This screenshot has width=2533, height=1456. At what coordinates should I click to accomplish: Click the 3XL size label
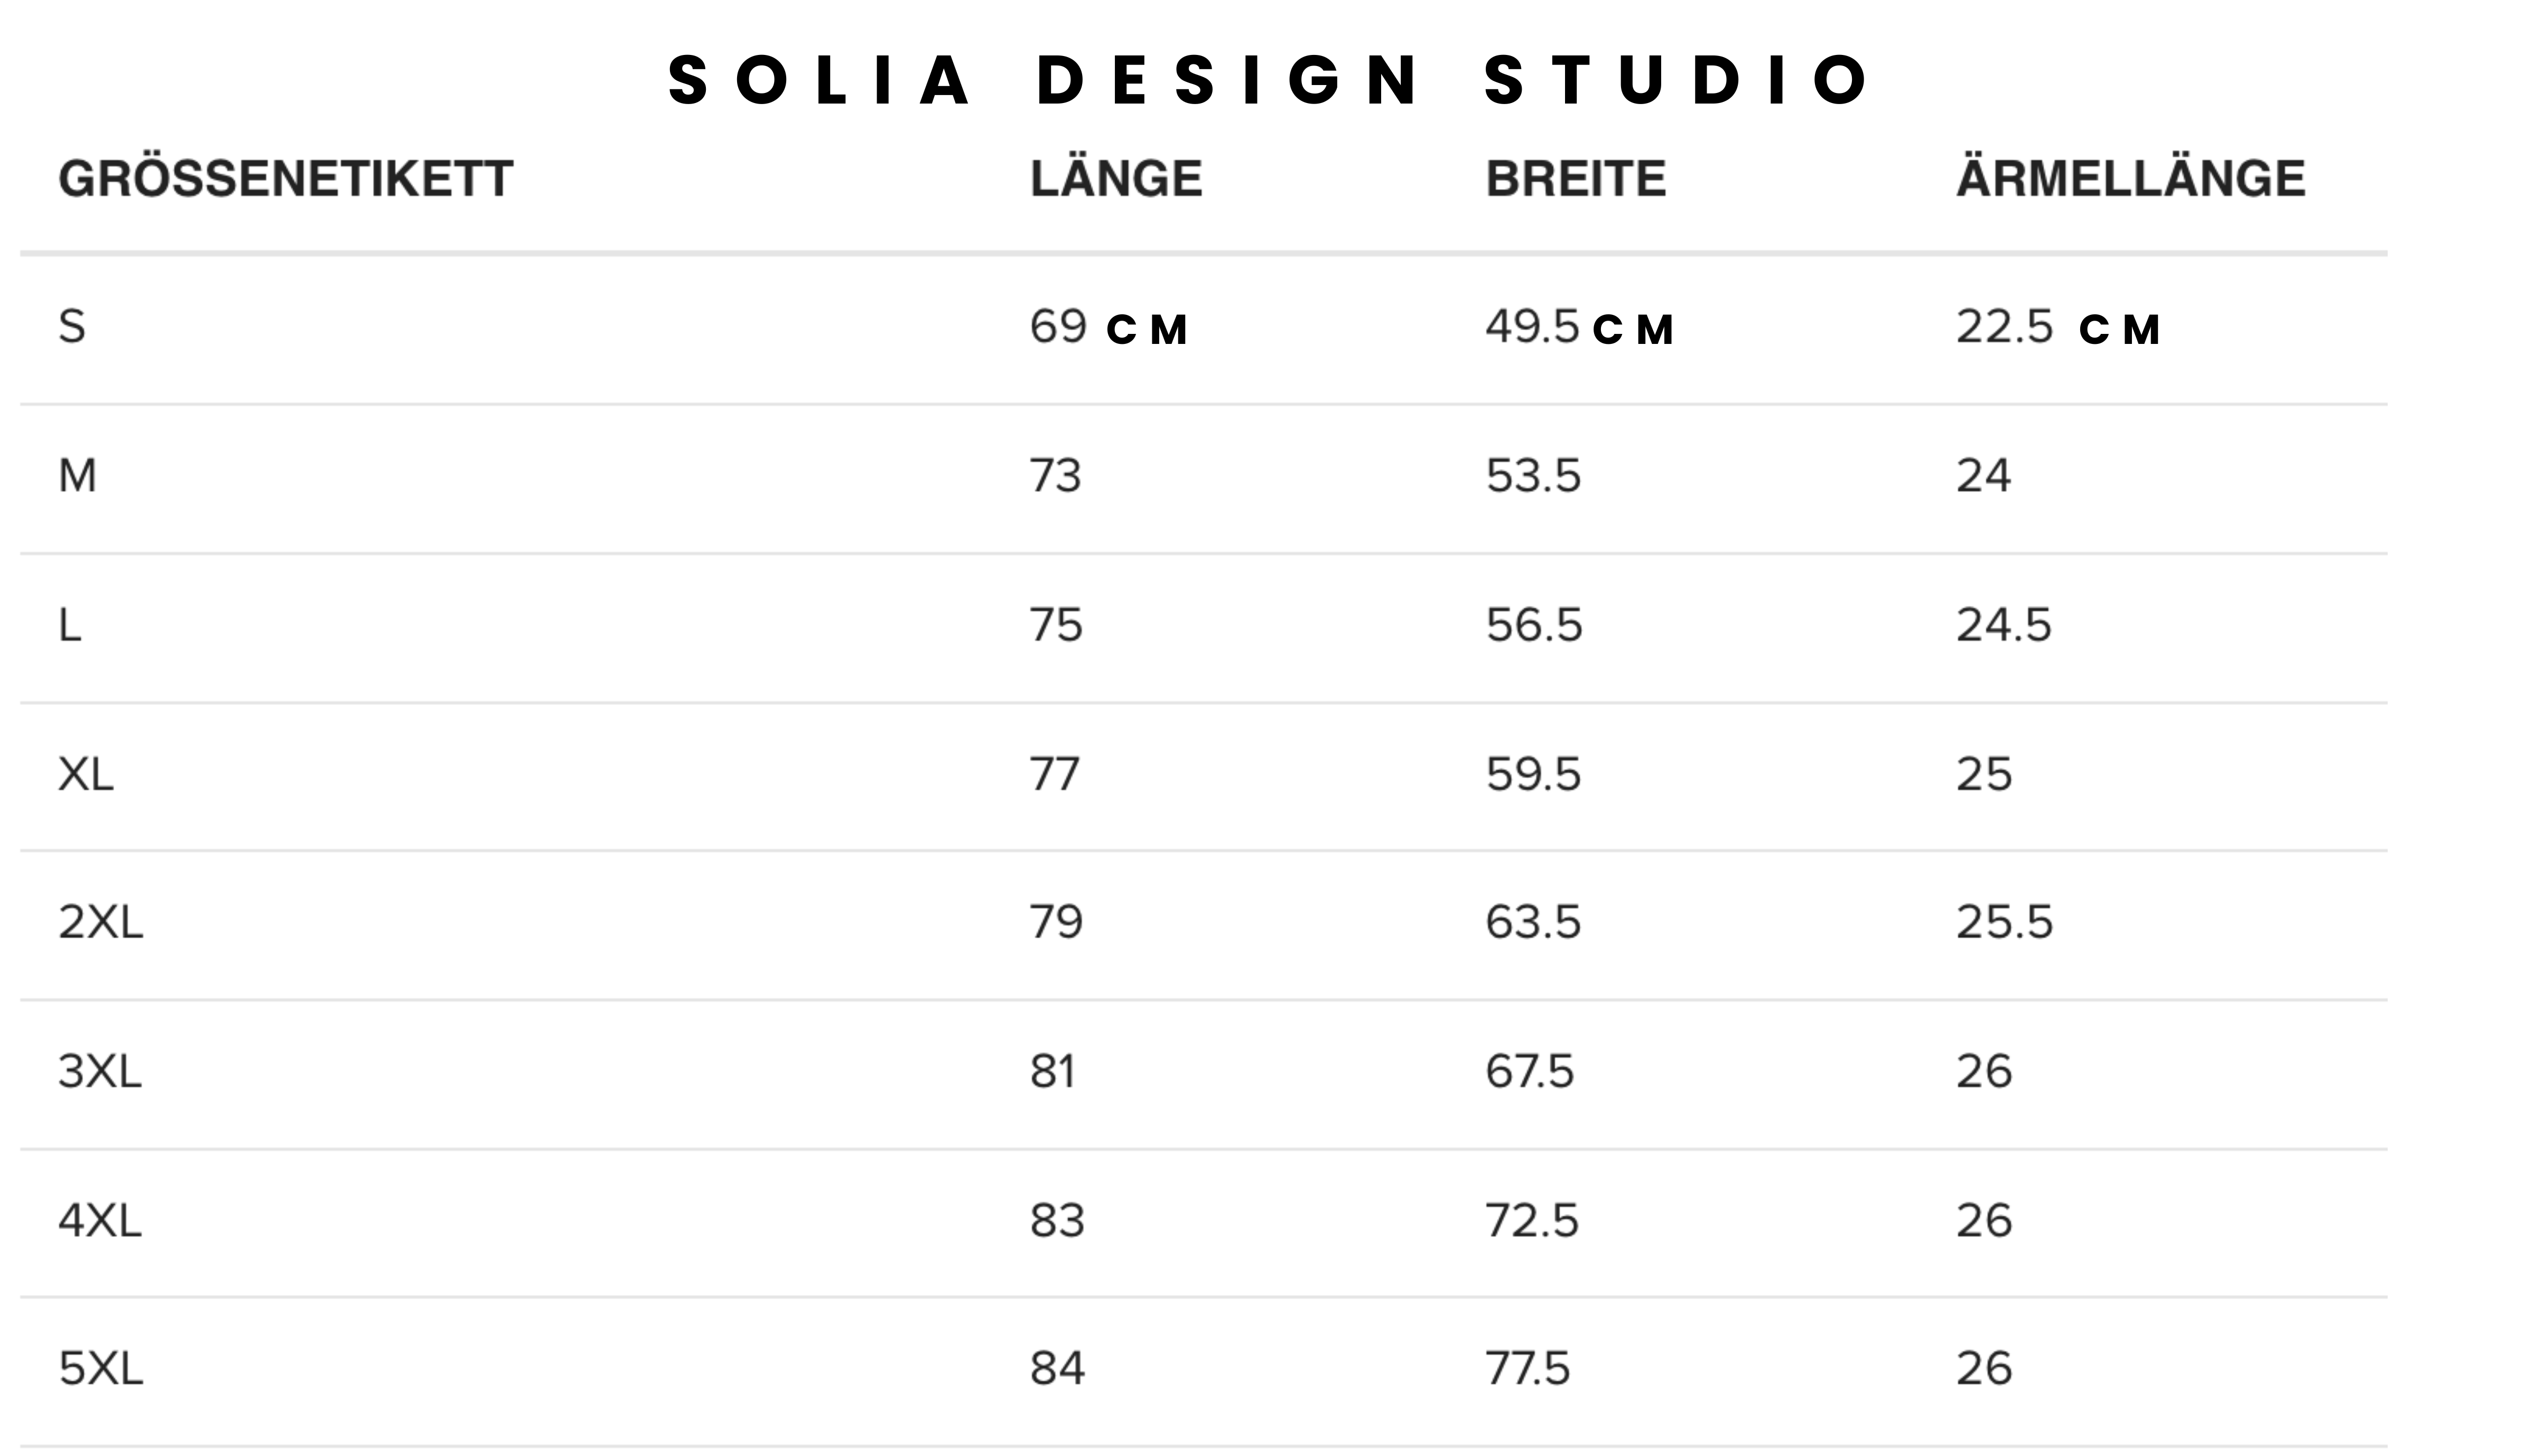100,1072
